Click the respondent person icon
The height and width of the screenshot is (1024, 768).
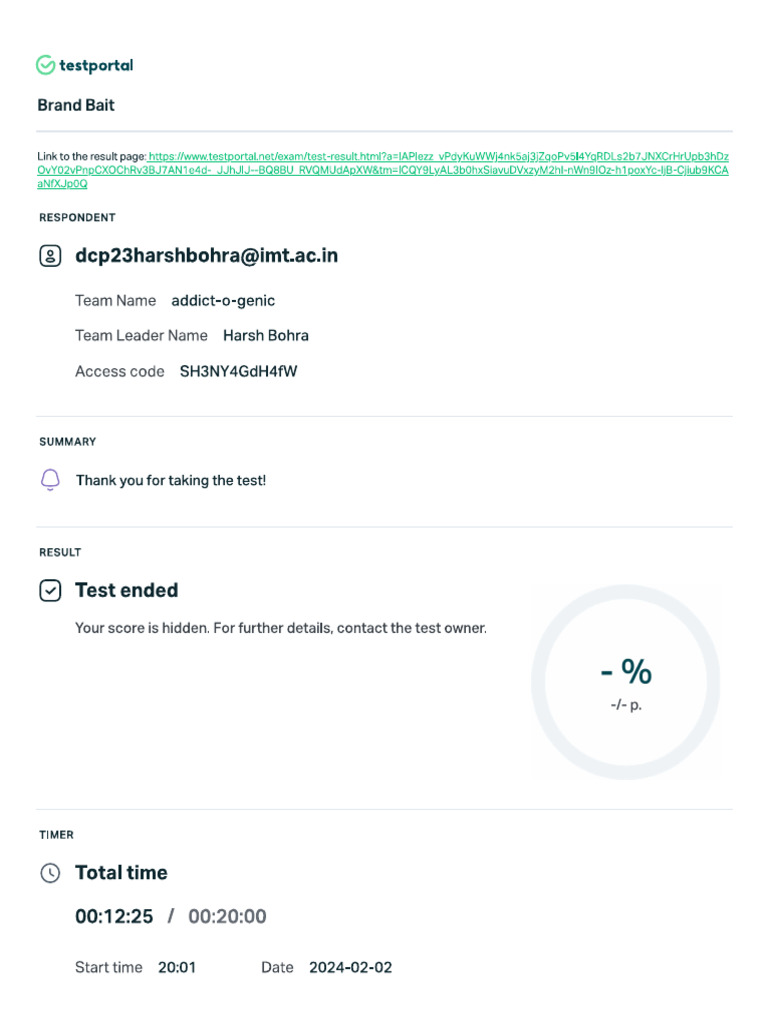pos(50,256)
